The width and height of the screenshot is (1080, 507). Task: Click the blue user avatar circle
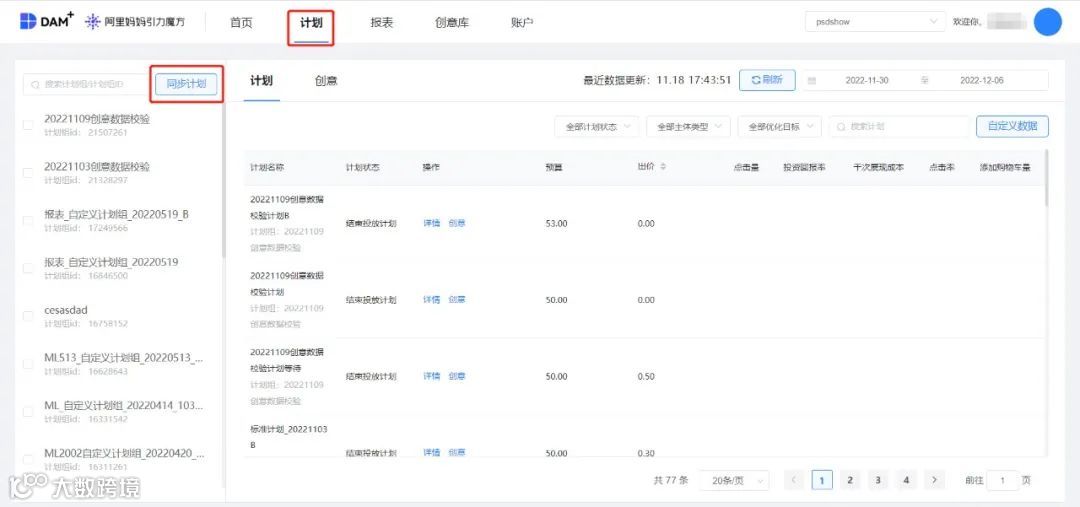coord(1048,22)
